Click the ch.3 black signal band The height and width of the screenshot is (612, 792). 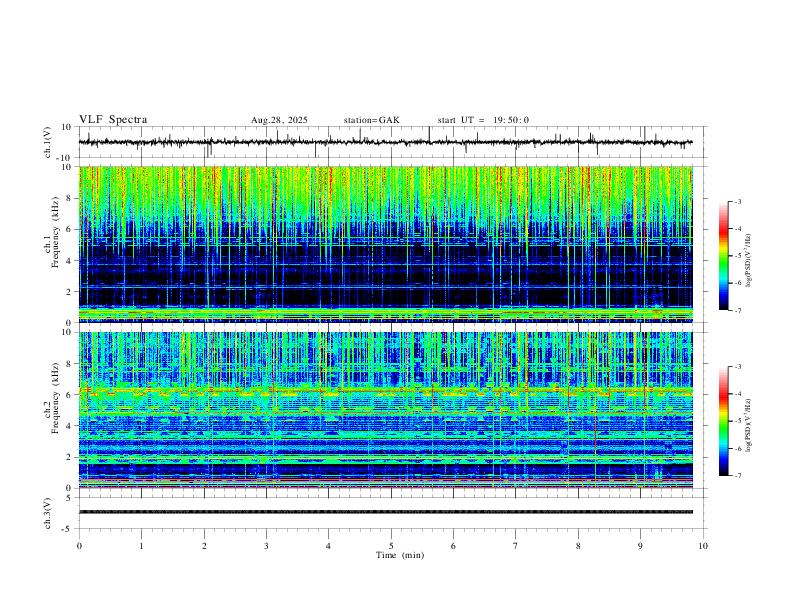(385, 512)
